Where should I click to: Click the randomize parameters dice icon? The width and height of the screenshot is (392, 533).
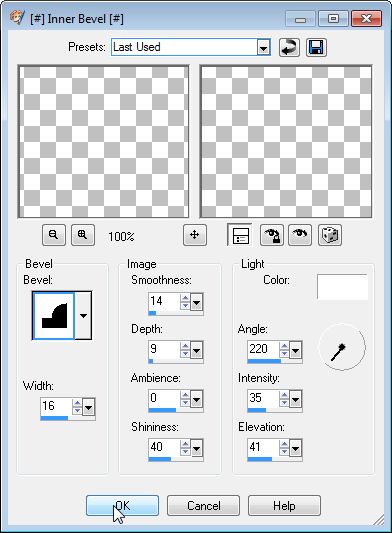point(330,235)
